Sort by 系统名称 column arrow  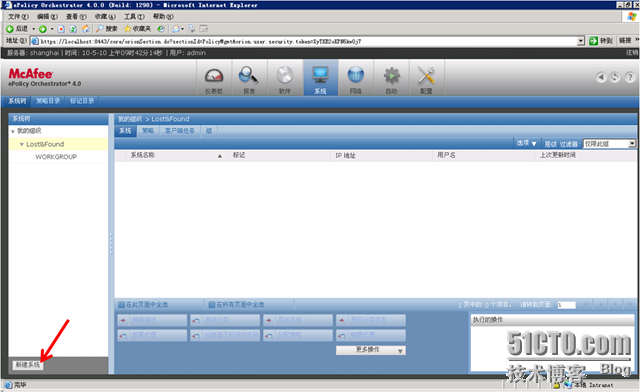tap(220, 156)
